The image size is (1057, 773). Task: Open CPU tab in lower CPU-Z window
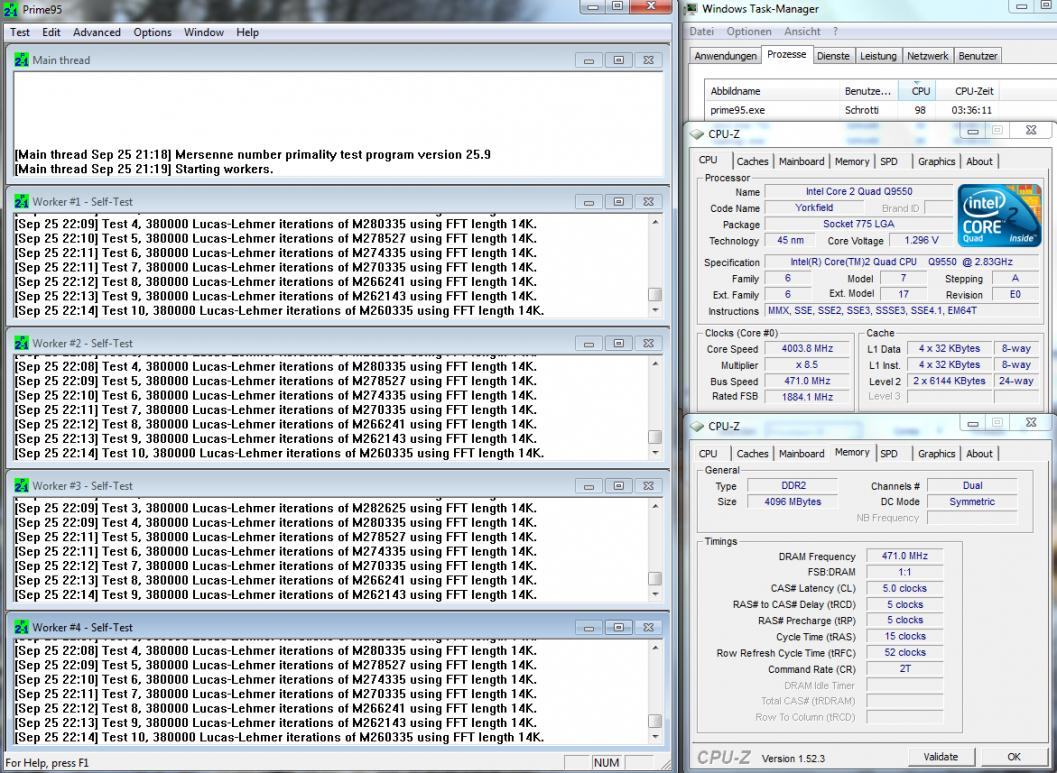tap(708, 454)
